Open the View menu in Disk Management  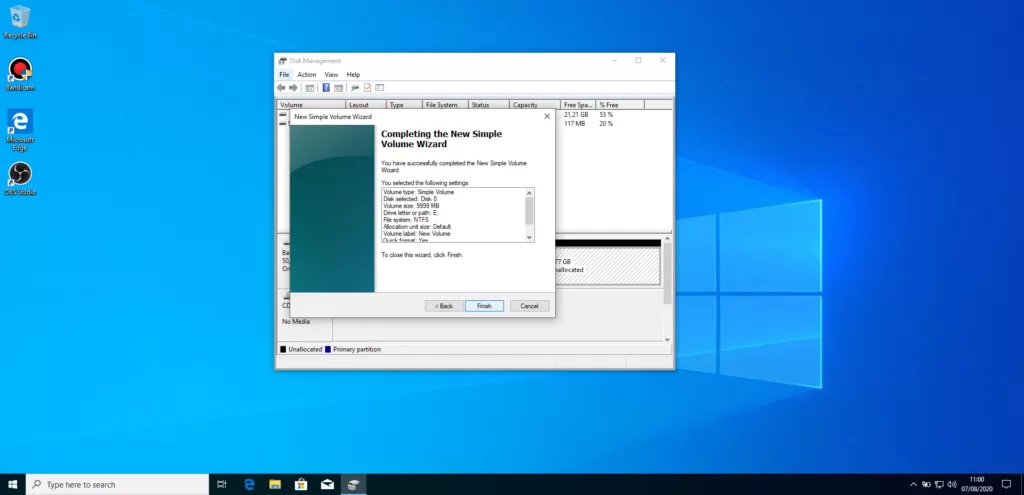[331, 75]
